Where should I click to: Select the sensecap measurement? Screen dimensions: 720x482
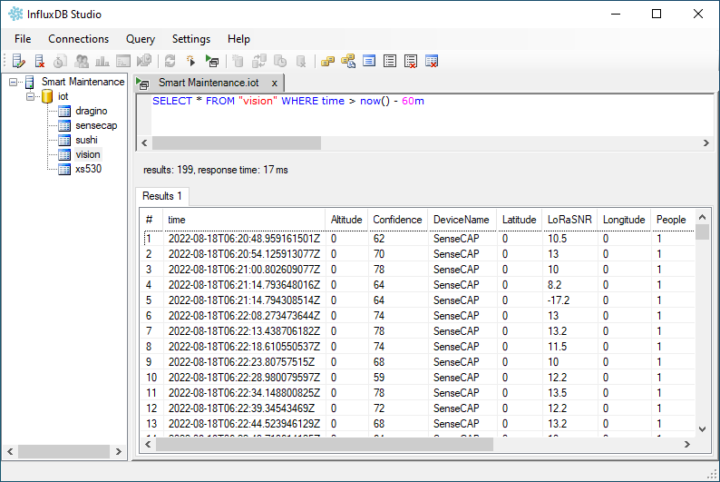[x=96, y=125]
